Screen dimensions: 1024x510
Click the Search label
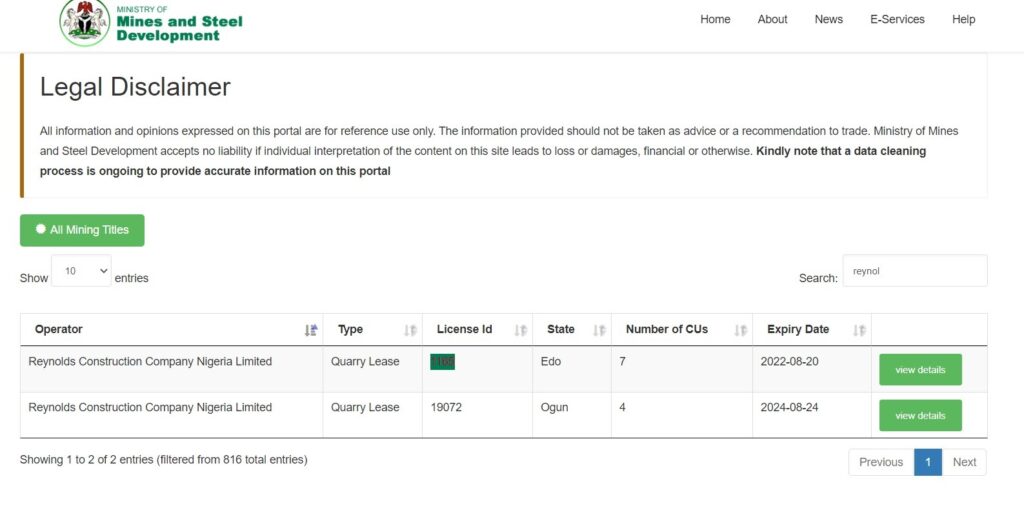[818, 278]
